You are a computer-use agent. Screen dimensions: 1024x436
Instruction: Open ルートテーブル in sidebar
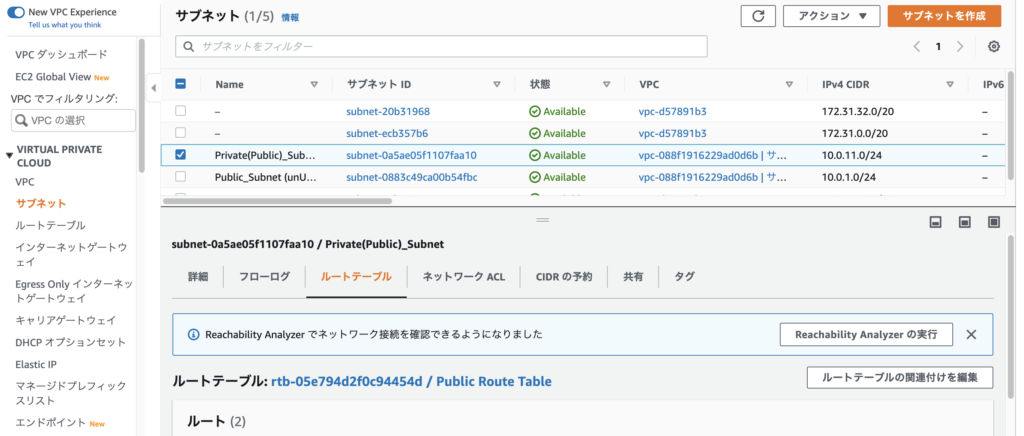click(51, 225)
